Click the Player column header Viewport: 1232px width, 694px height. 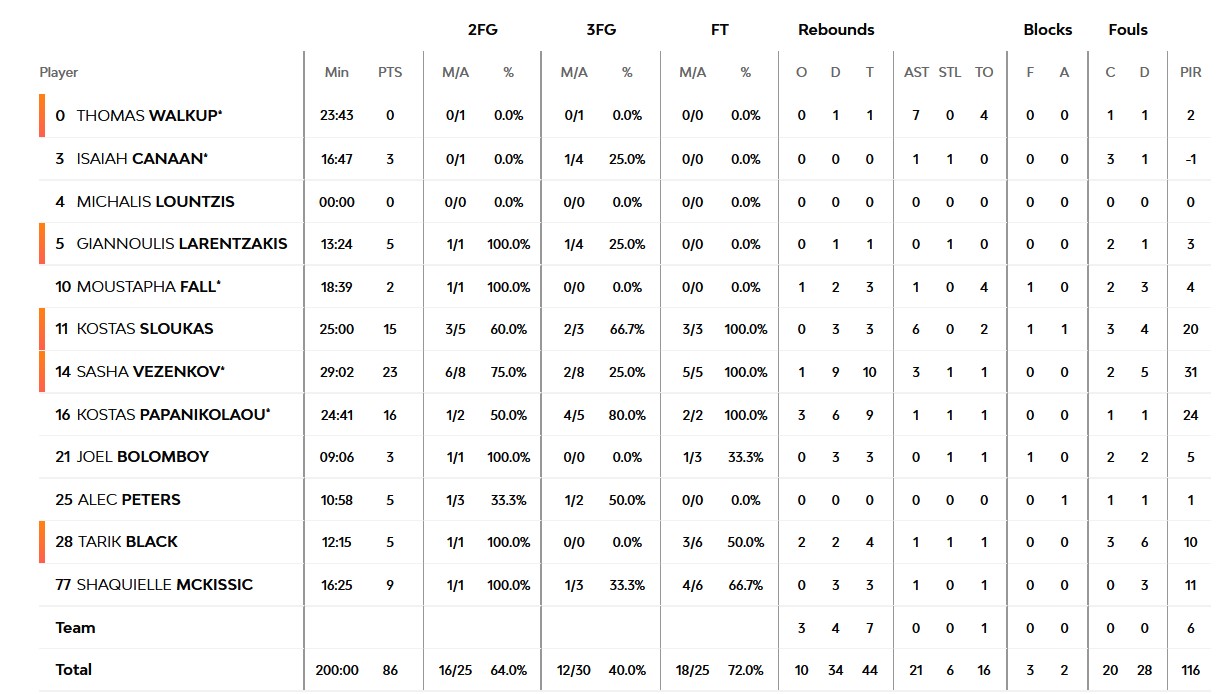click(x=59, y=73)
